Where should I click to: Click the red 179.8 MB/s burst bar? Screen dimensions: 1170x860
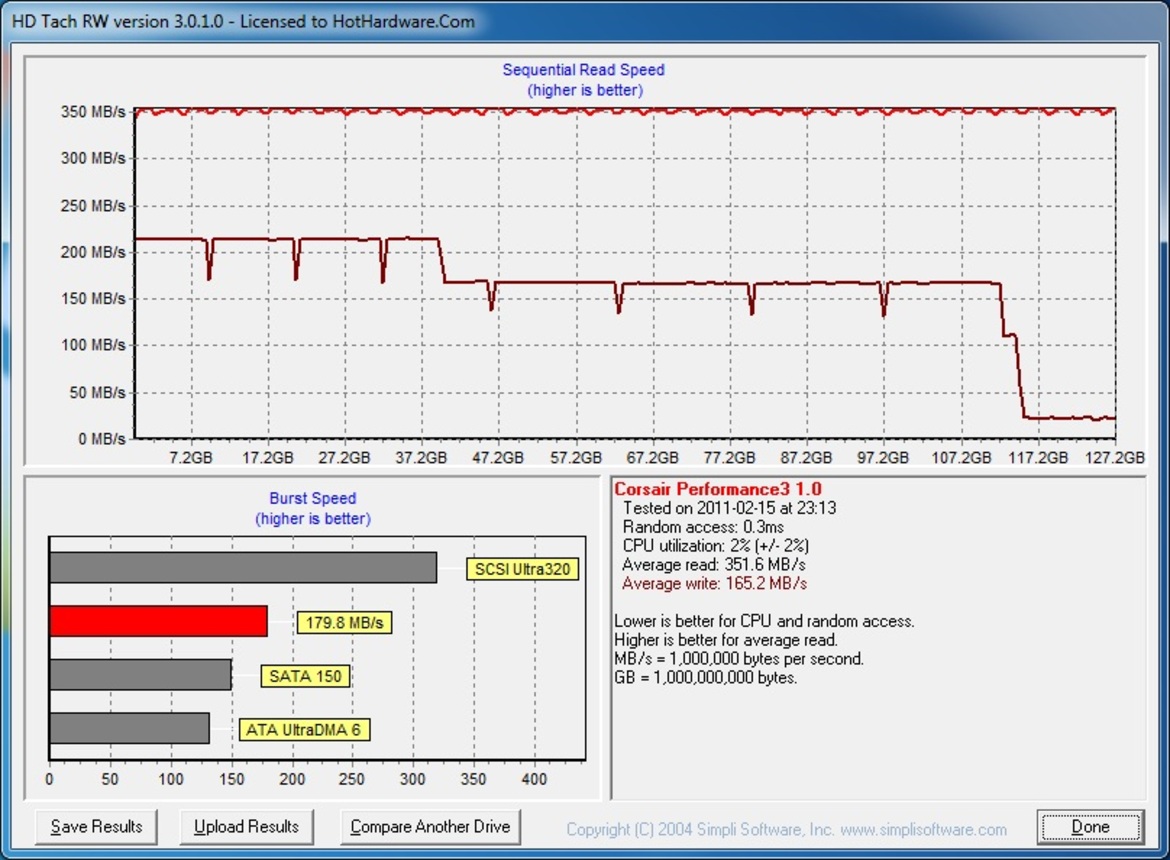[158, 621]
